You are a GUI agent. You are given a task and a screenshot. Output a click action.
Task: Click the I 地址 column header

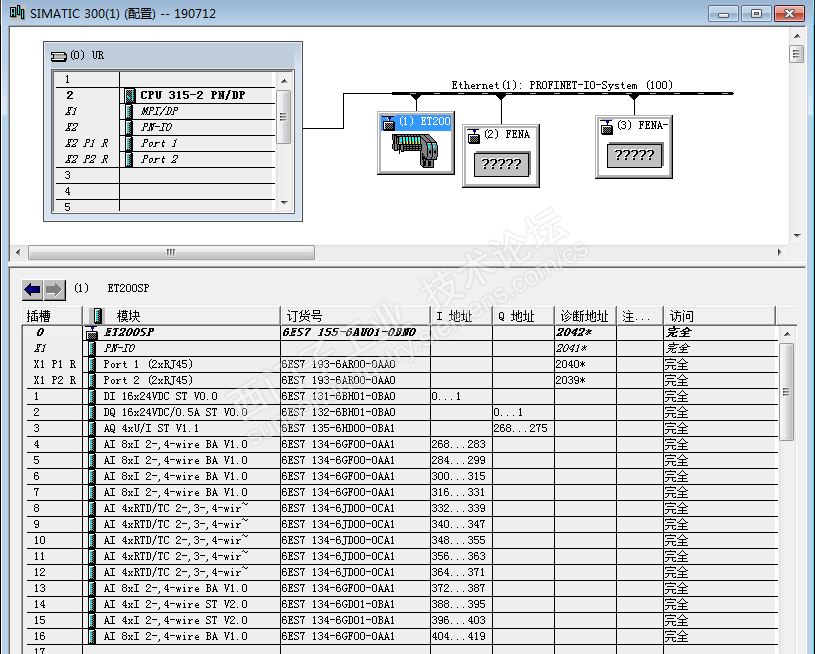pyautogui.click(x=461, y=316)
